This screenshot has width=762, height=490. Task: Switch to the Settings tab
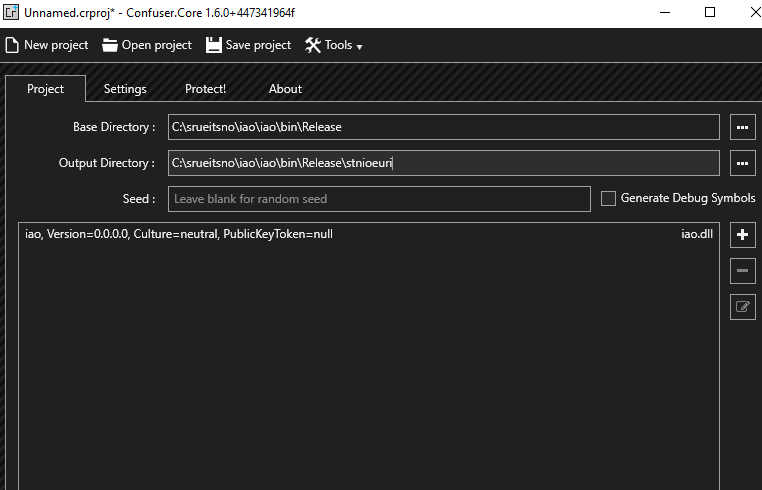click(x=125, y=89)
